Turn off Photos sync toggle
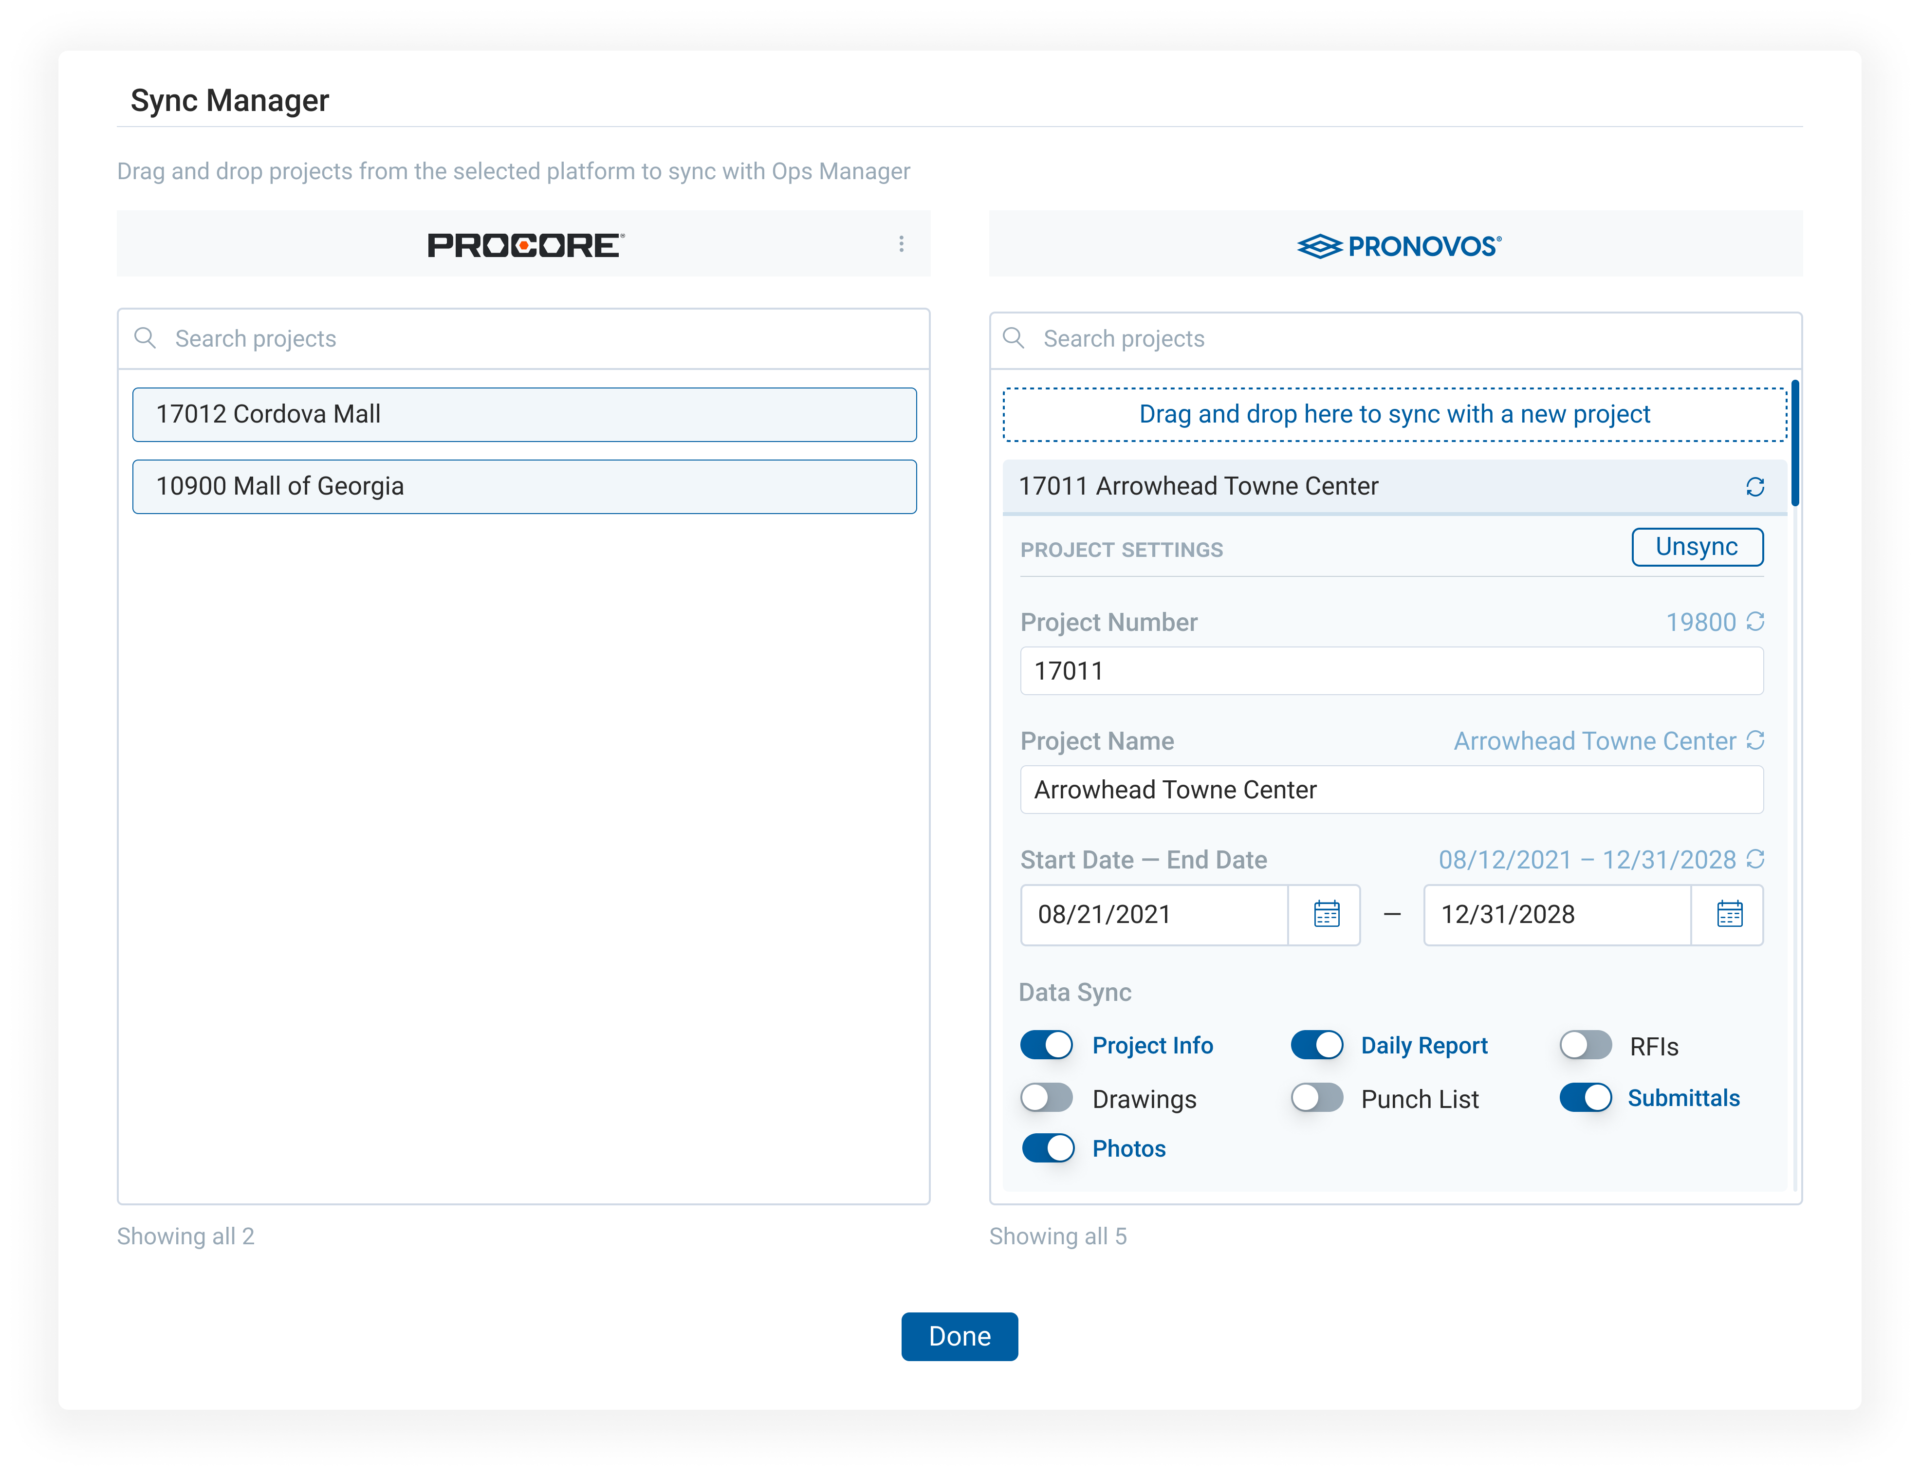 (1048, 1148)
